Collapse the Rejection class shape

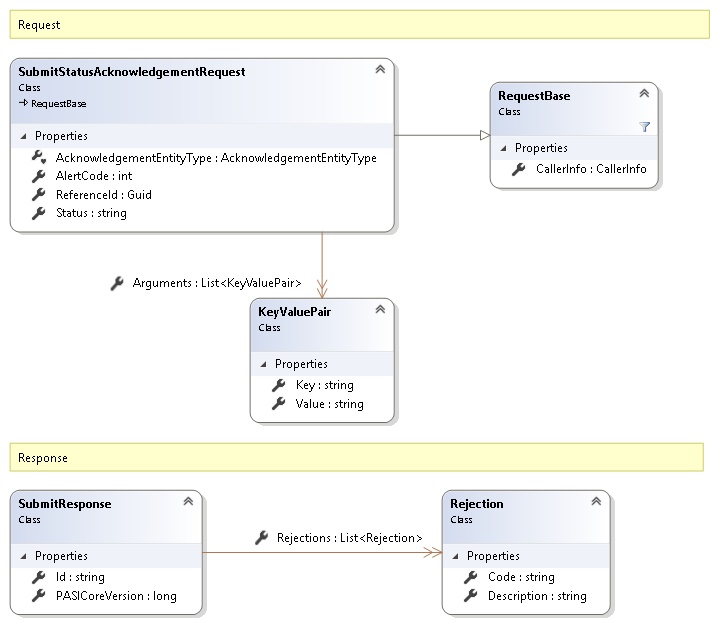596,502
